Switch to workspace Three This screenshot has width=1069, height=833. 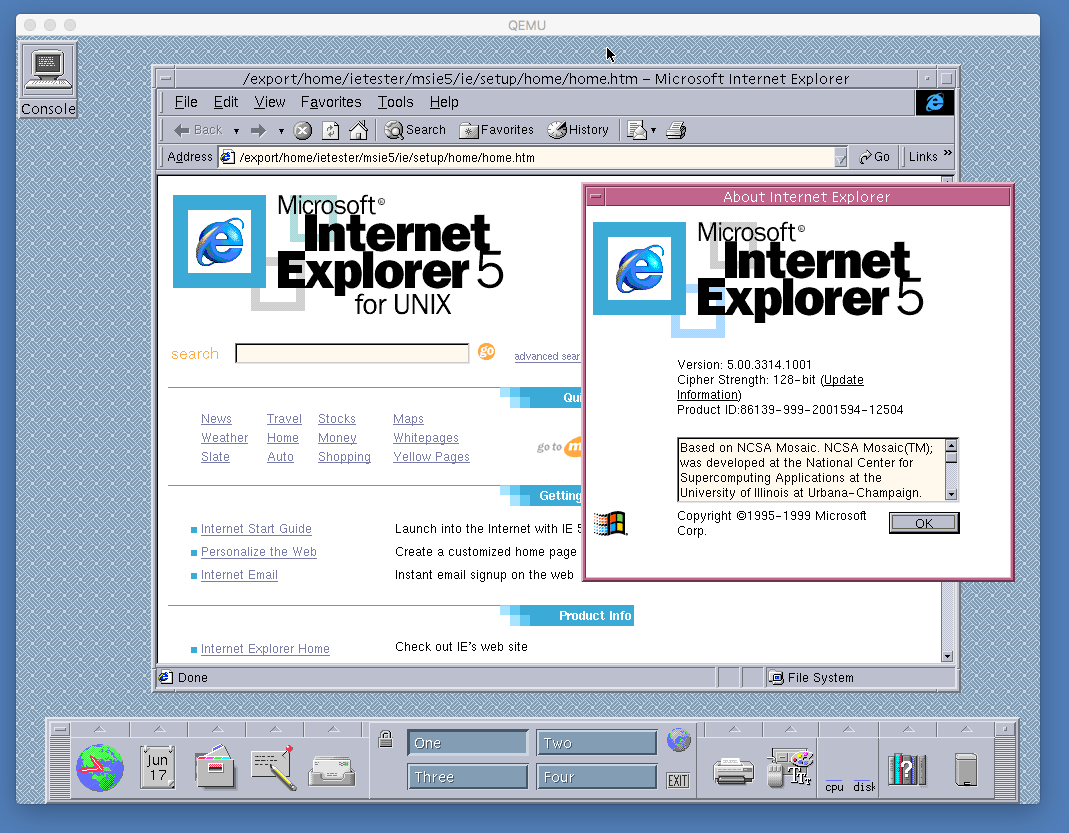pyautogui.click(x=468, y=777)
